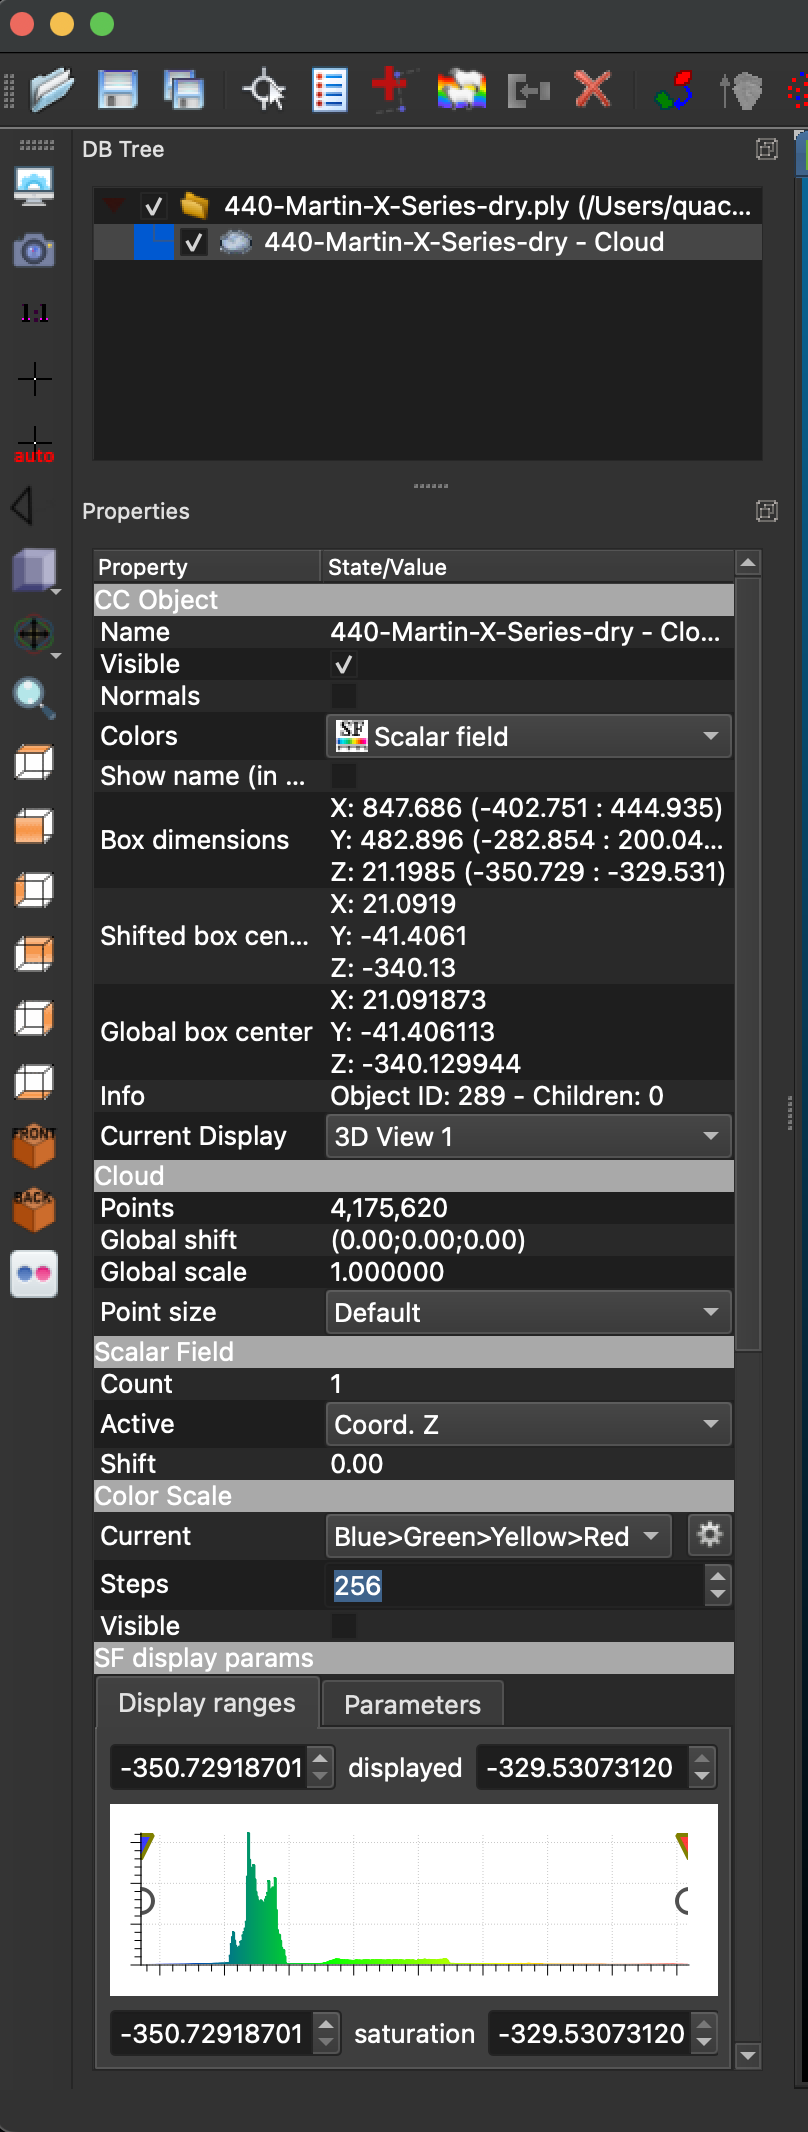Click the green-red shapes registration icon
The image size is (808, 2132).
click(675, 90)
